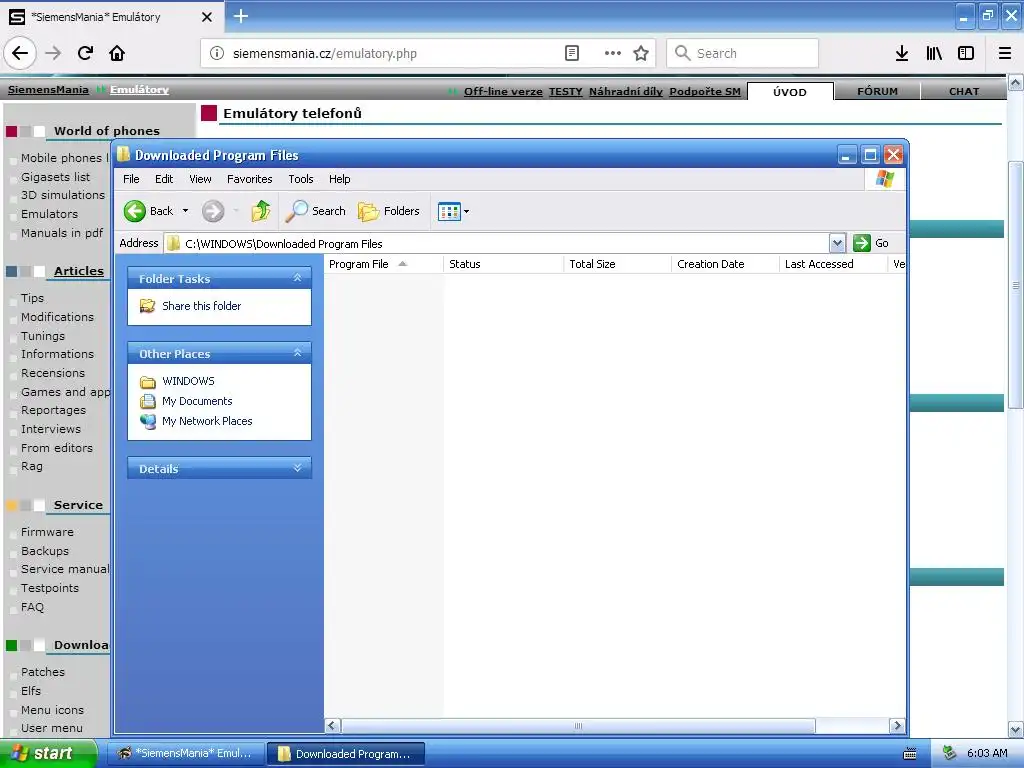Toggle Firefox reader view icon
1024x768 pixels.
tap(571, 54)
